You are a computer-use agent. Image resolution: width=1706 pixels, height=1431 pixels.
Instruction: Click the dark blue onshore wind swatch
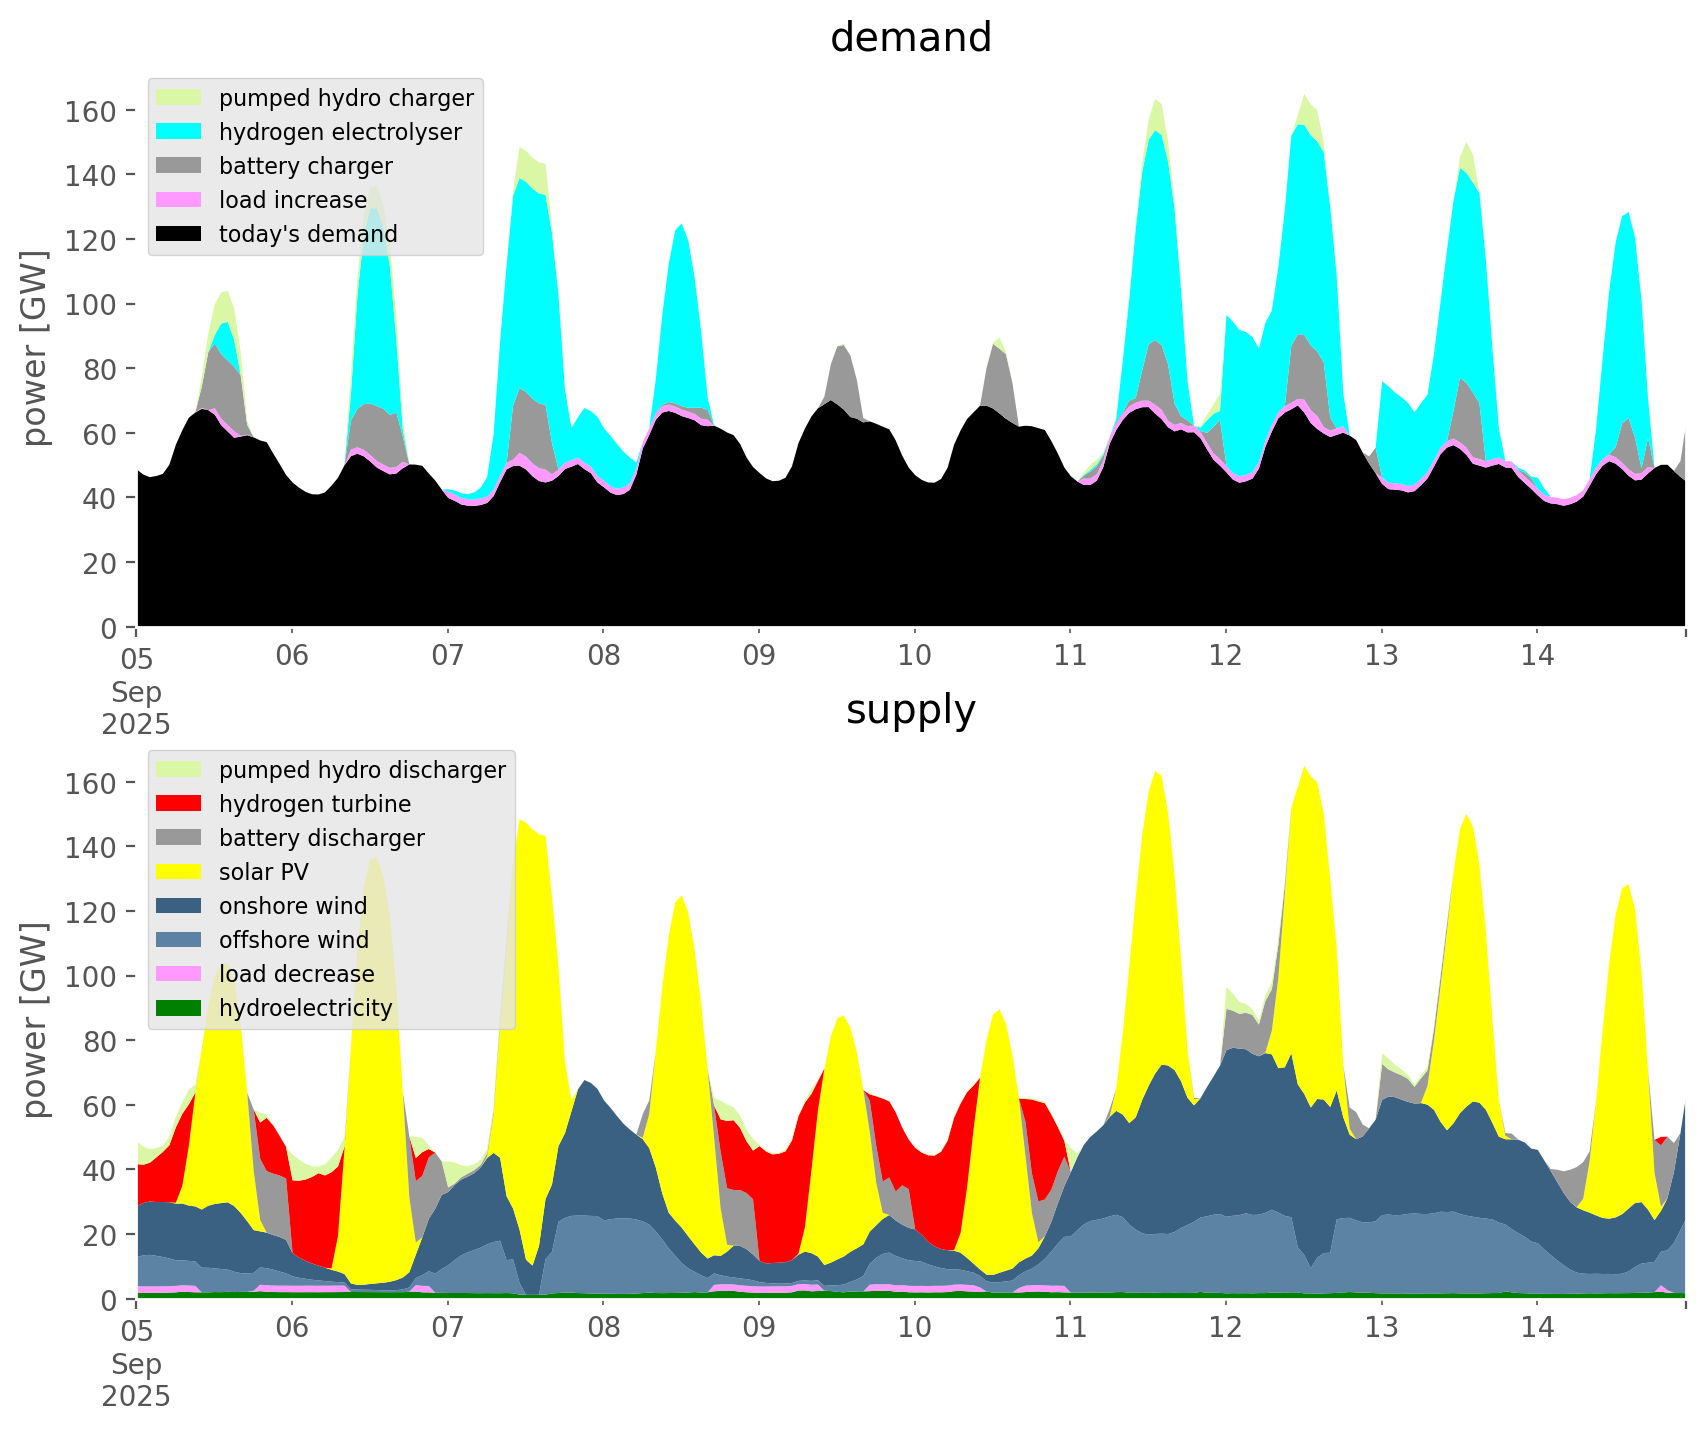click(x=180, y=906)
